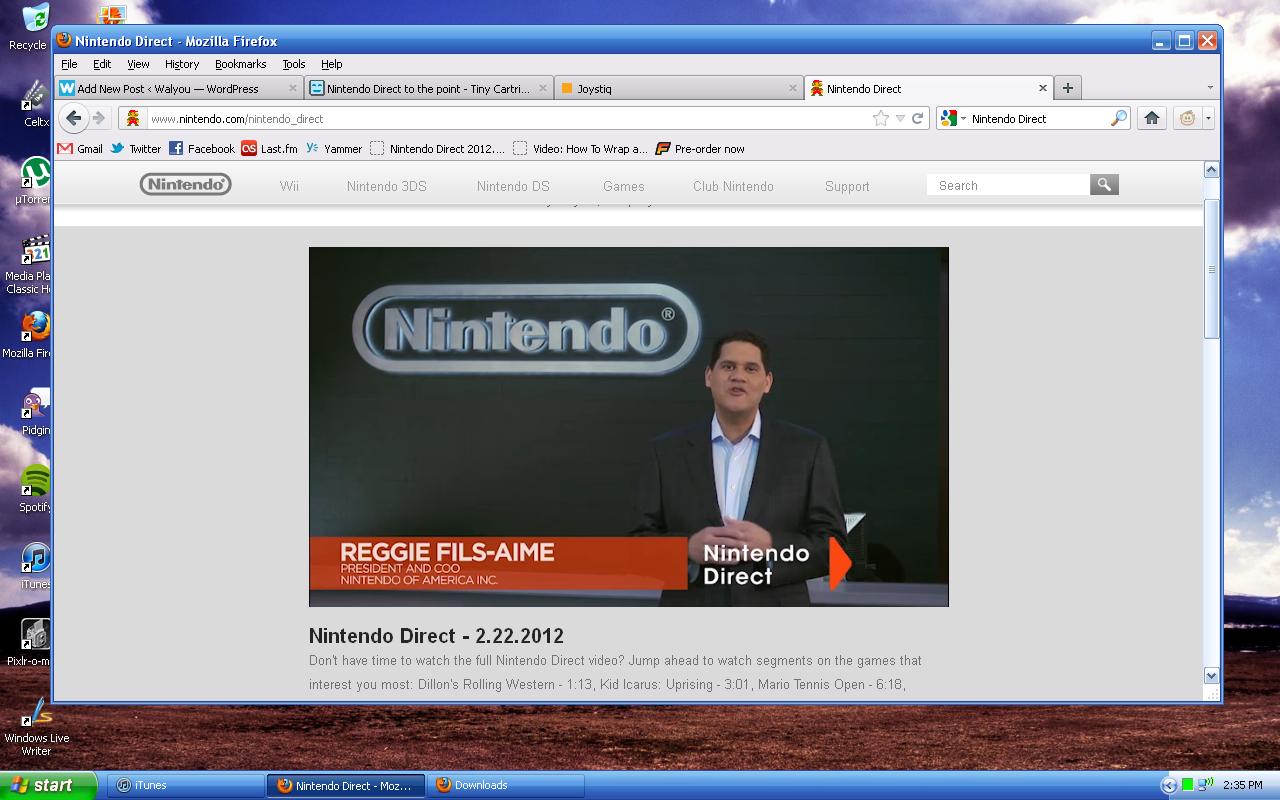This screenshot has width=1280, height=800.
Task: Expand the URL history dropdown arrow
Action: pyautogui.click(x=900, y=118)
